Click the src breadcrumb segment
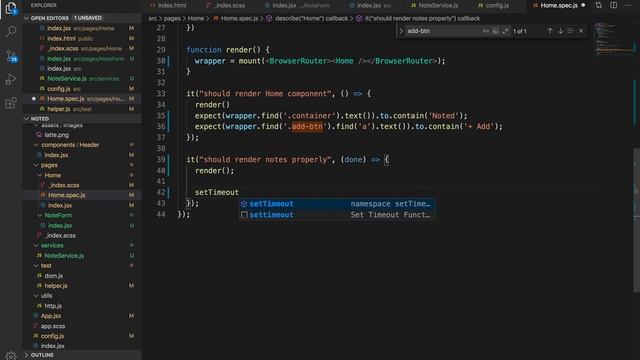 [152, 19]
